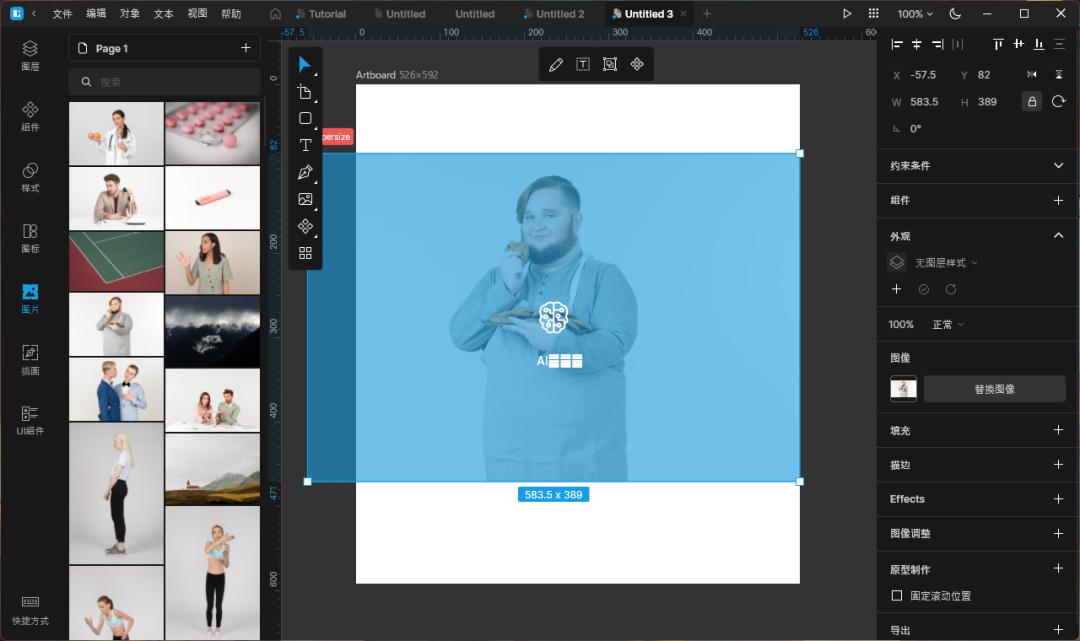This screenshot has height=641, width=1080.
Task: Open the 图层 (Layers) sidebar panel
Action: click(x=30, y=55)
